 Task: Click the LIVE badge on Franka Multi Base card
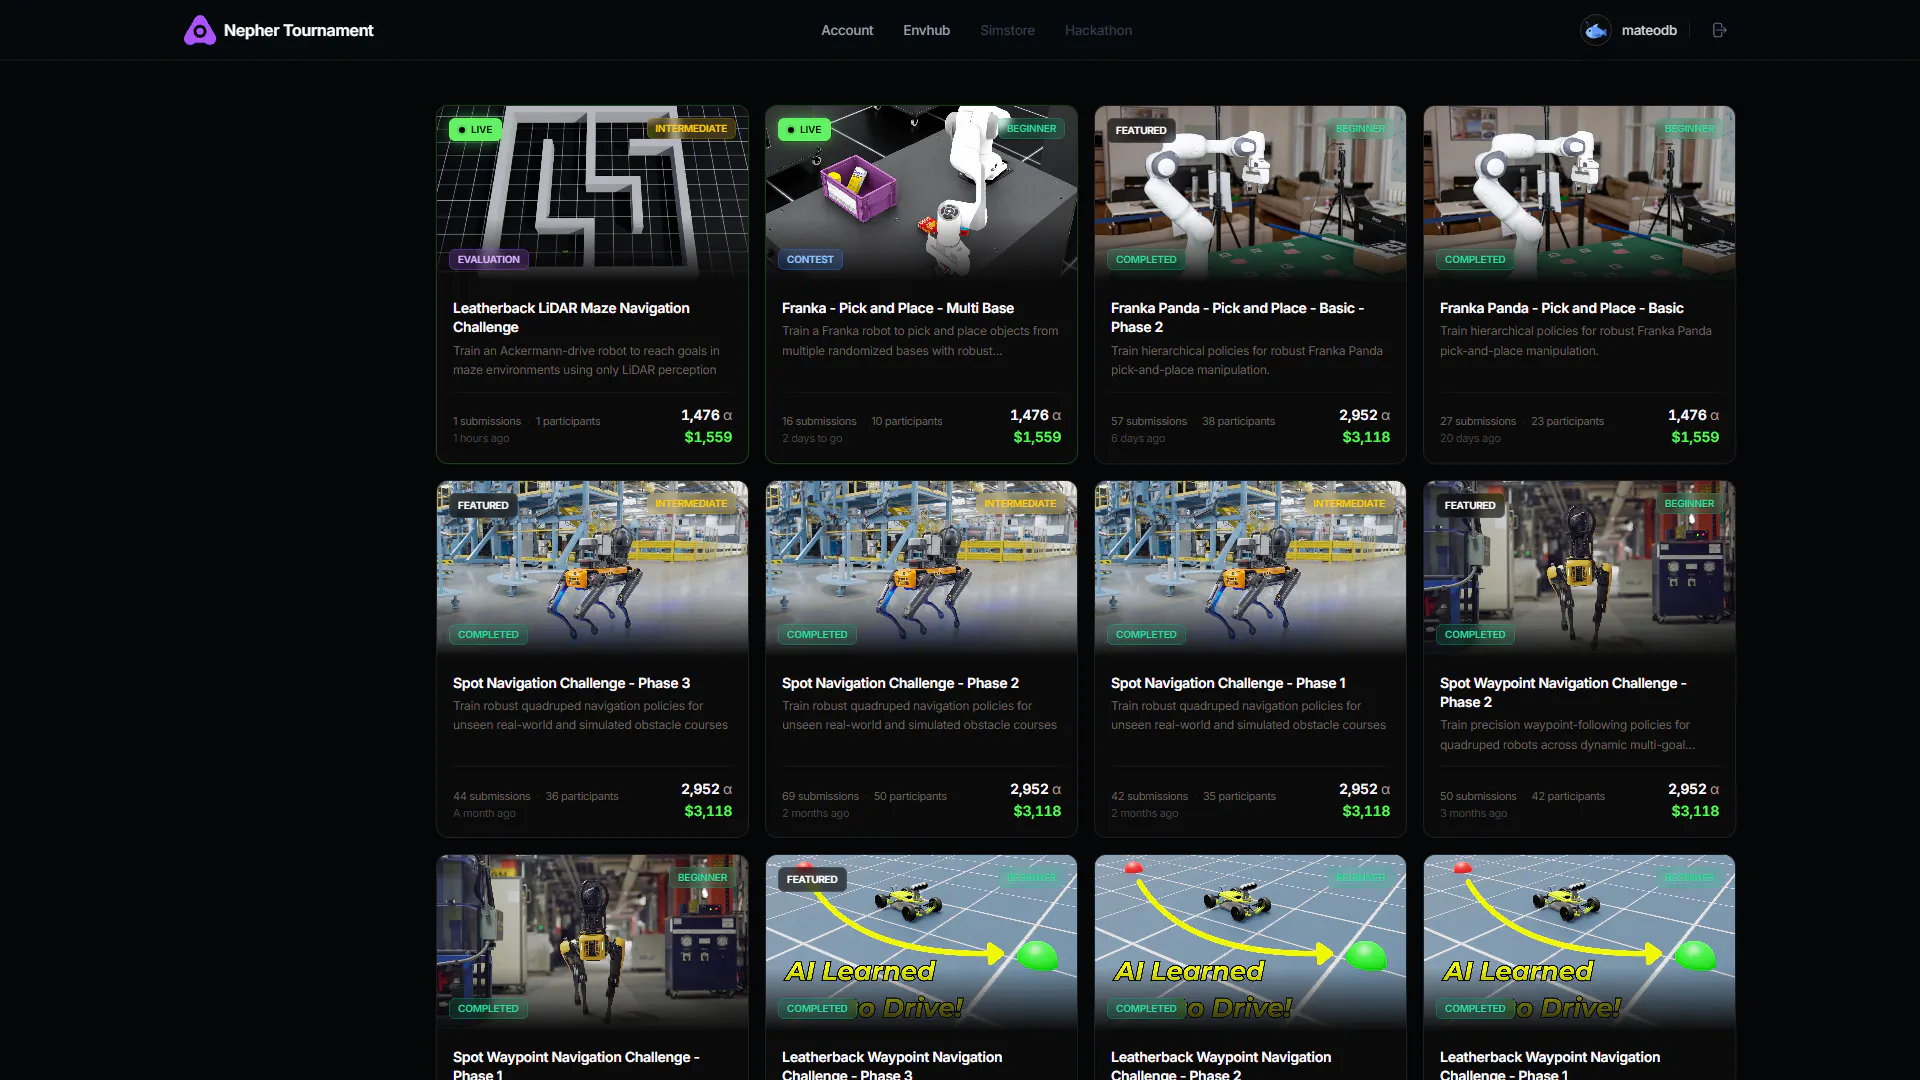[x=804, y=130]
